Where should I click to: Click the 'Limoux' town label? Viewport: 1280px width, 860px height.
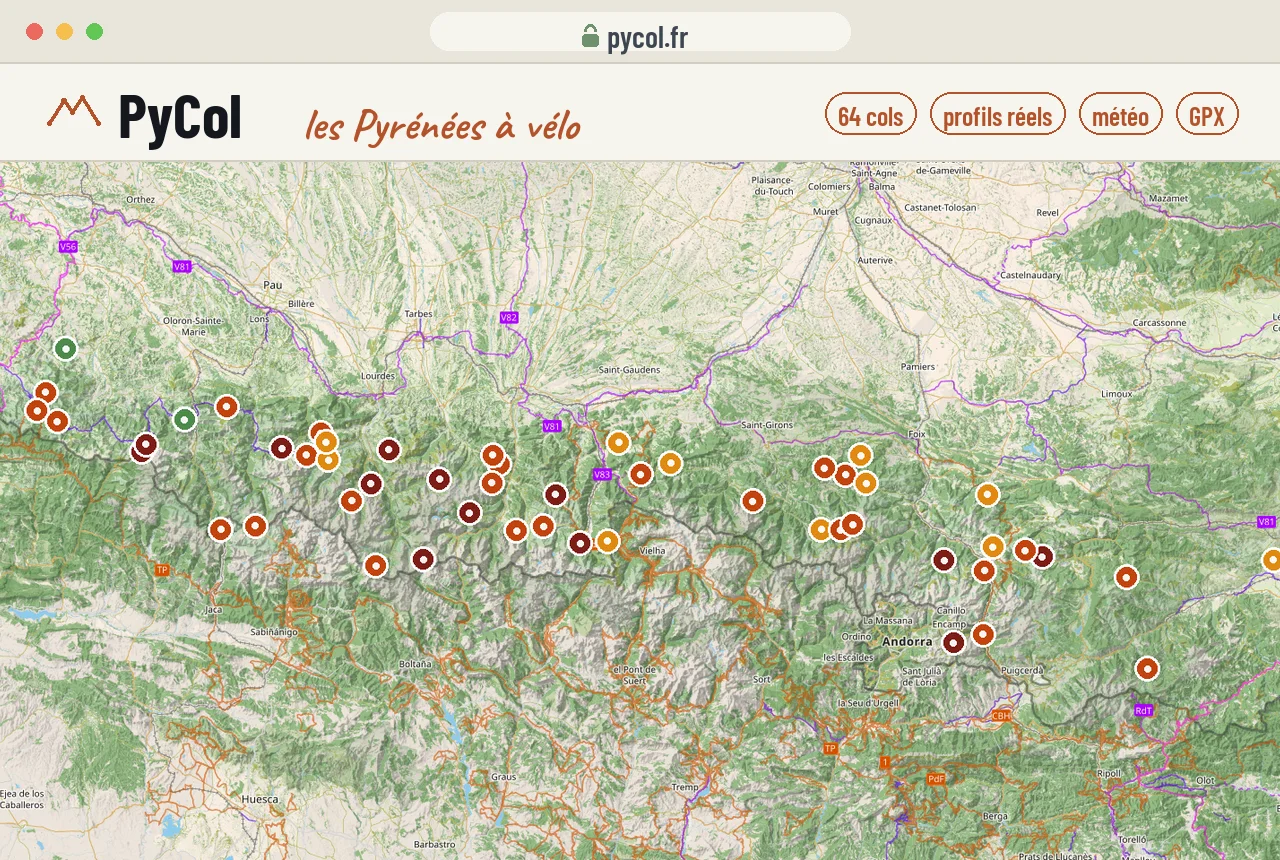1117,394
